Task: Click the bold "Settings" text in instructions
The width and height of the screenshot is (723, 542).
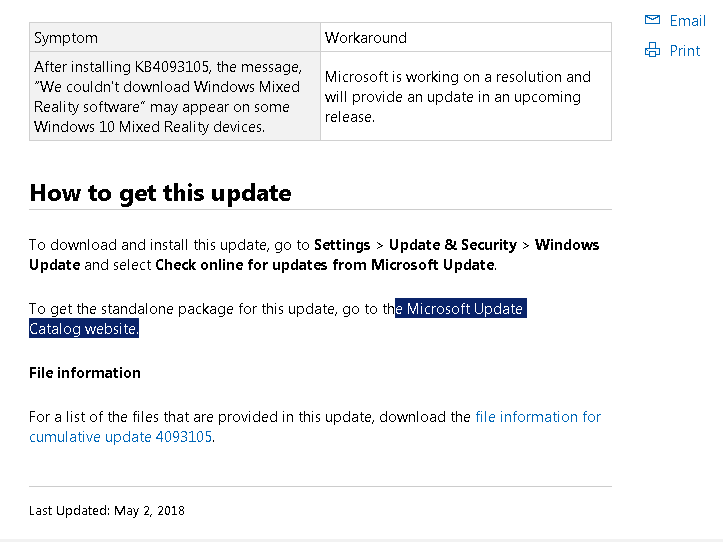Action: (x=342, y=245)
